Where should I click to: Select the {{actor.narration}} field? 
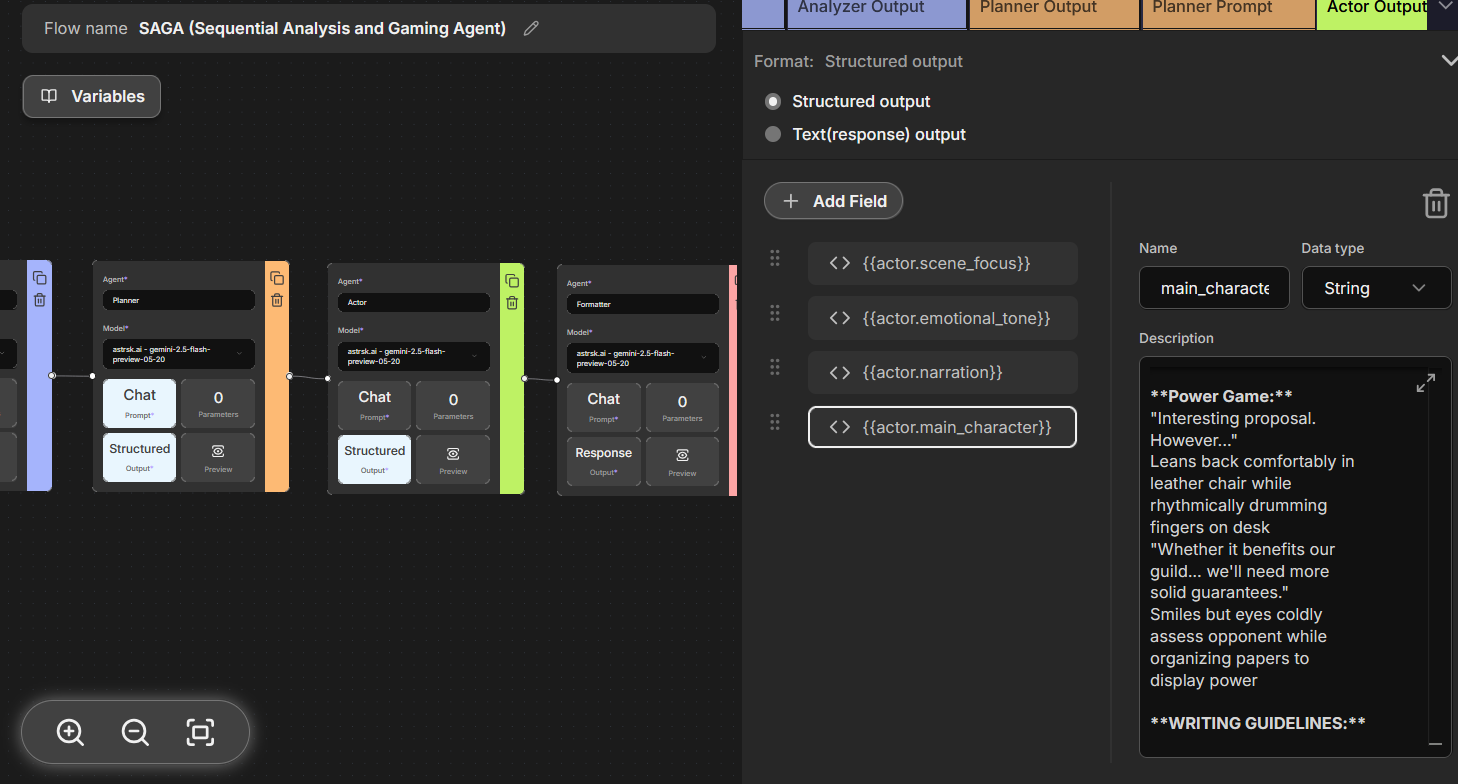click(x=942, y=372)
